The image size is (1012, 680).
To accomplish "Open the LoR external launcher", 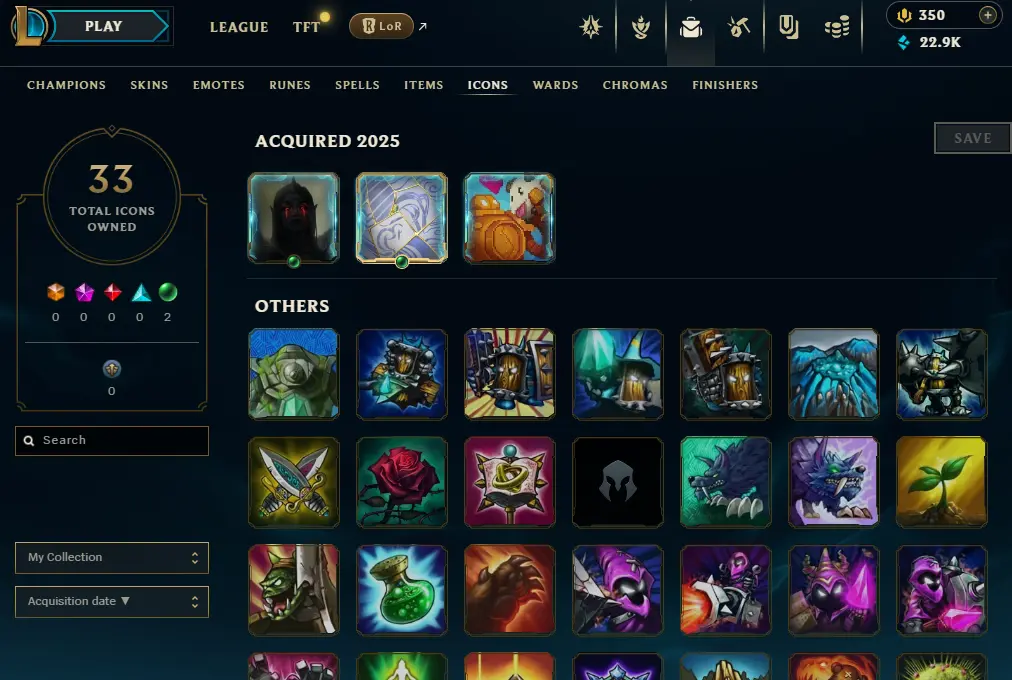I will click(x=381, y=26).
